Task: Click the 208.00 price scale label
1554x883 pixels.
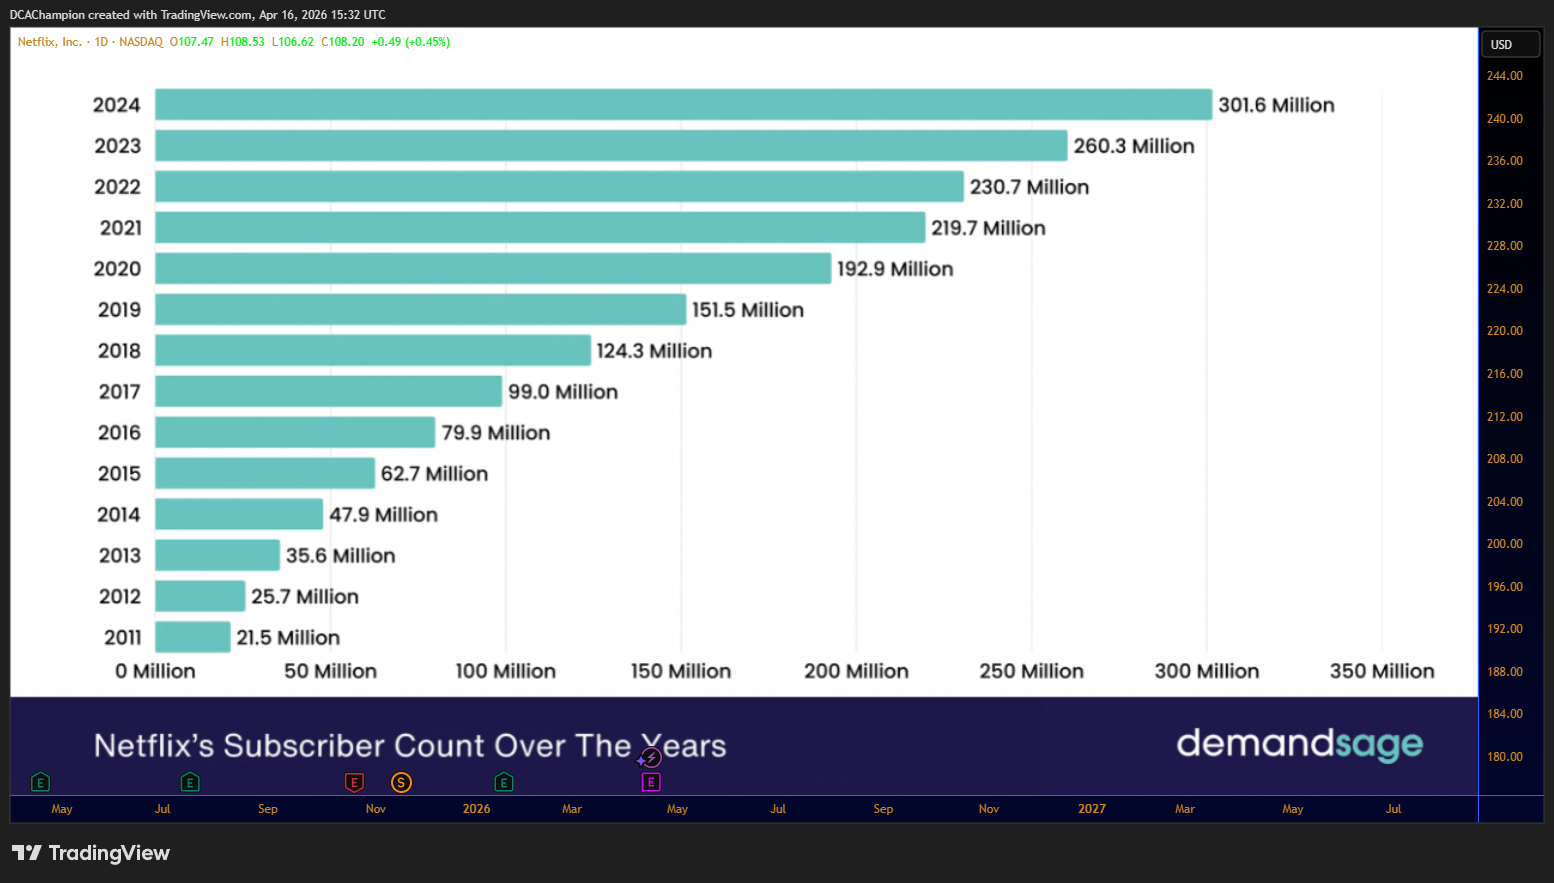Action: click(1505, 459)
